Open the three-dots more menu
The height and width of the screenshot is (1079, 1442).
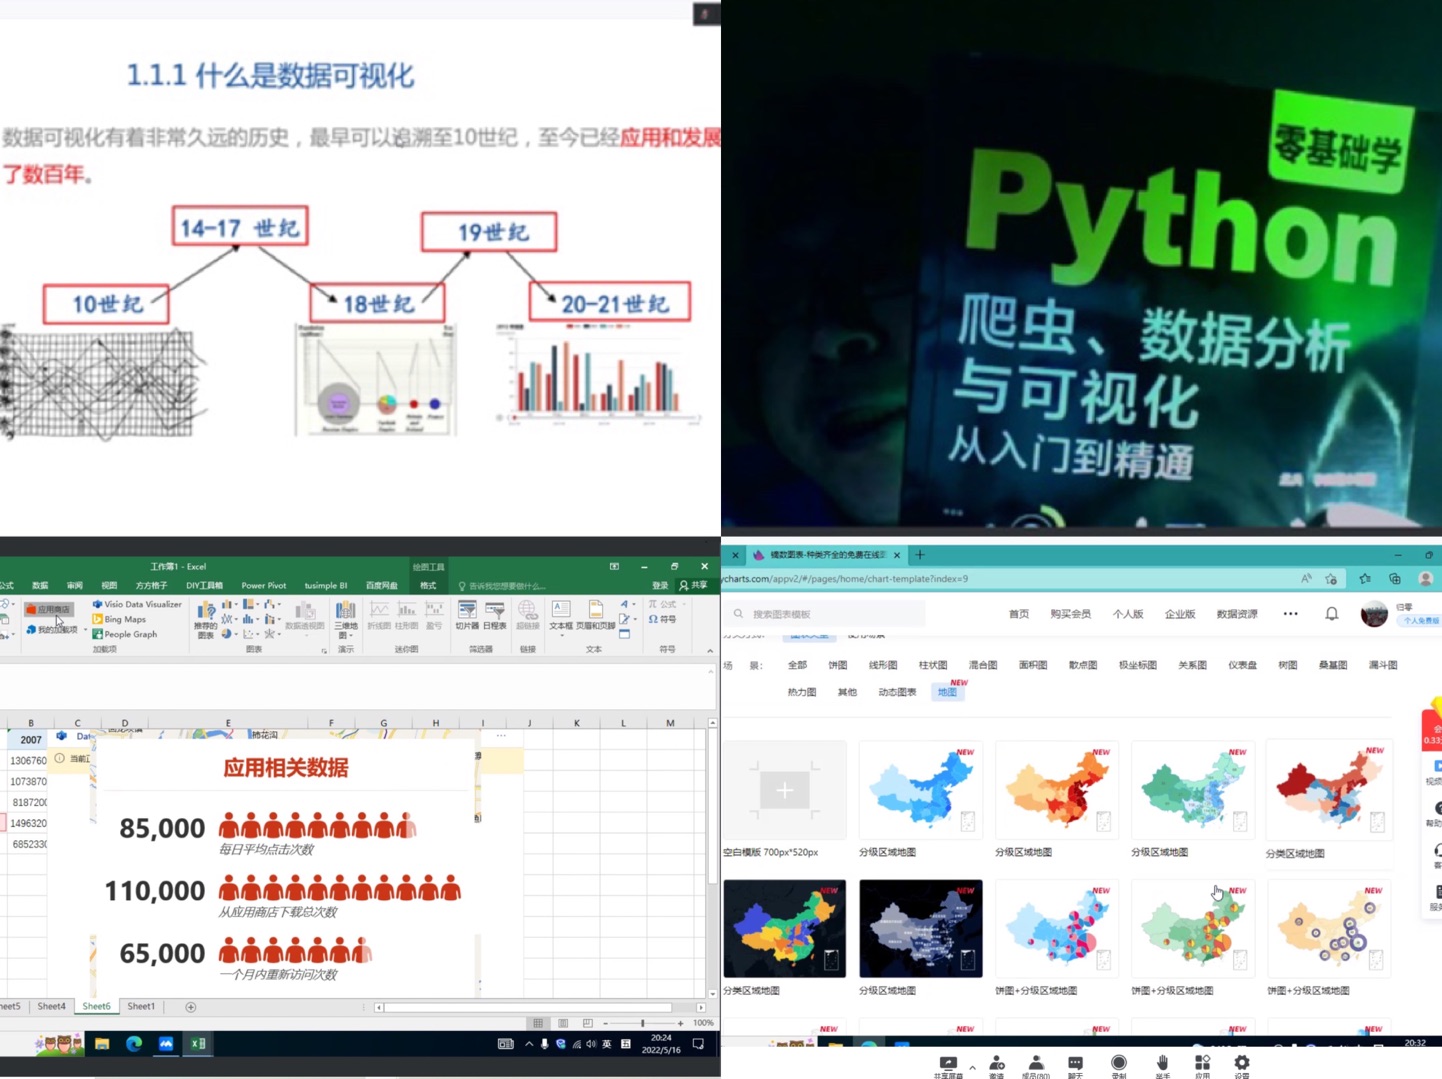tap(1290, 614)
